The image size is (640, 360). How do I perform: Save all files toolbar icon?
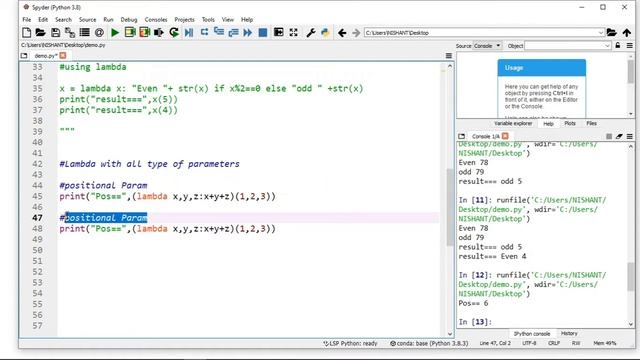(70, 33)
